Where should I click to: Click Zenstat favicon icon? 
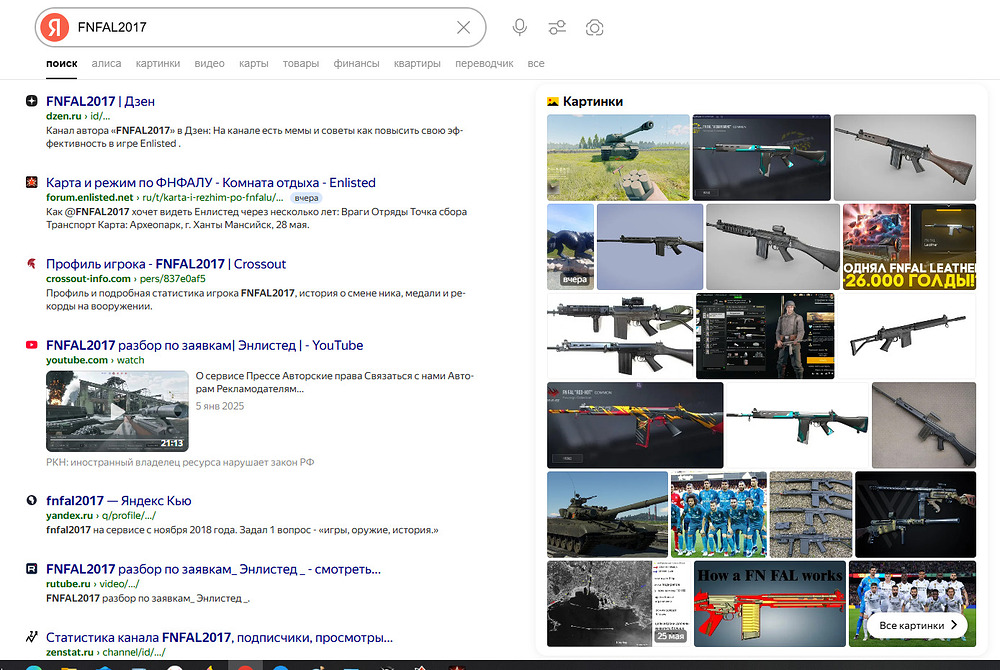point(31,637)
